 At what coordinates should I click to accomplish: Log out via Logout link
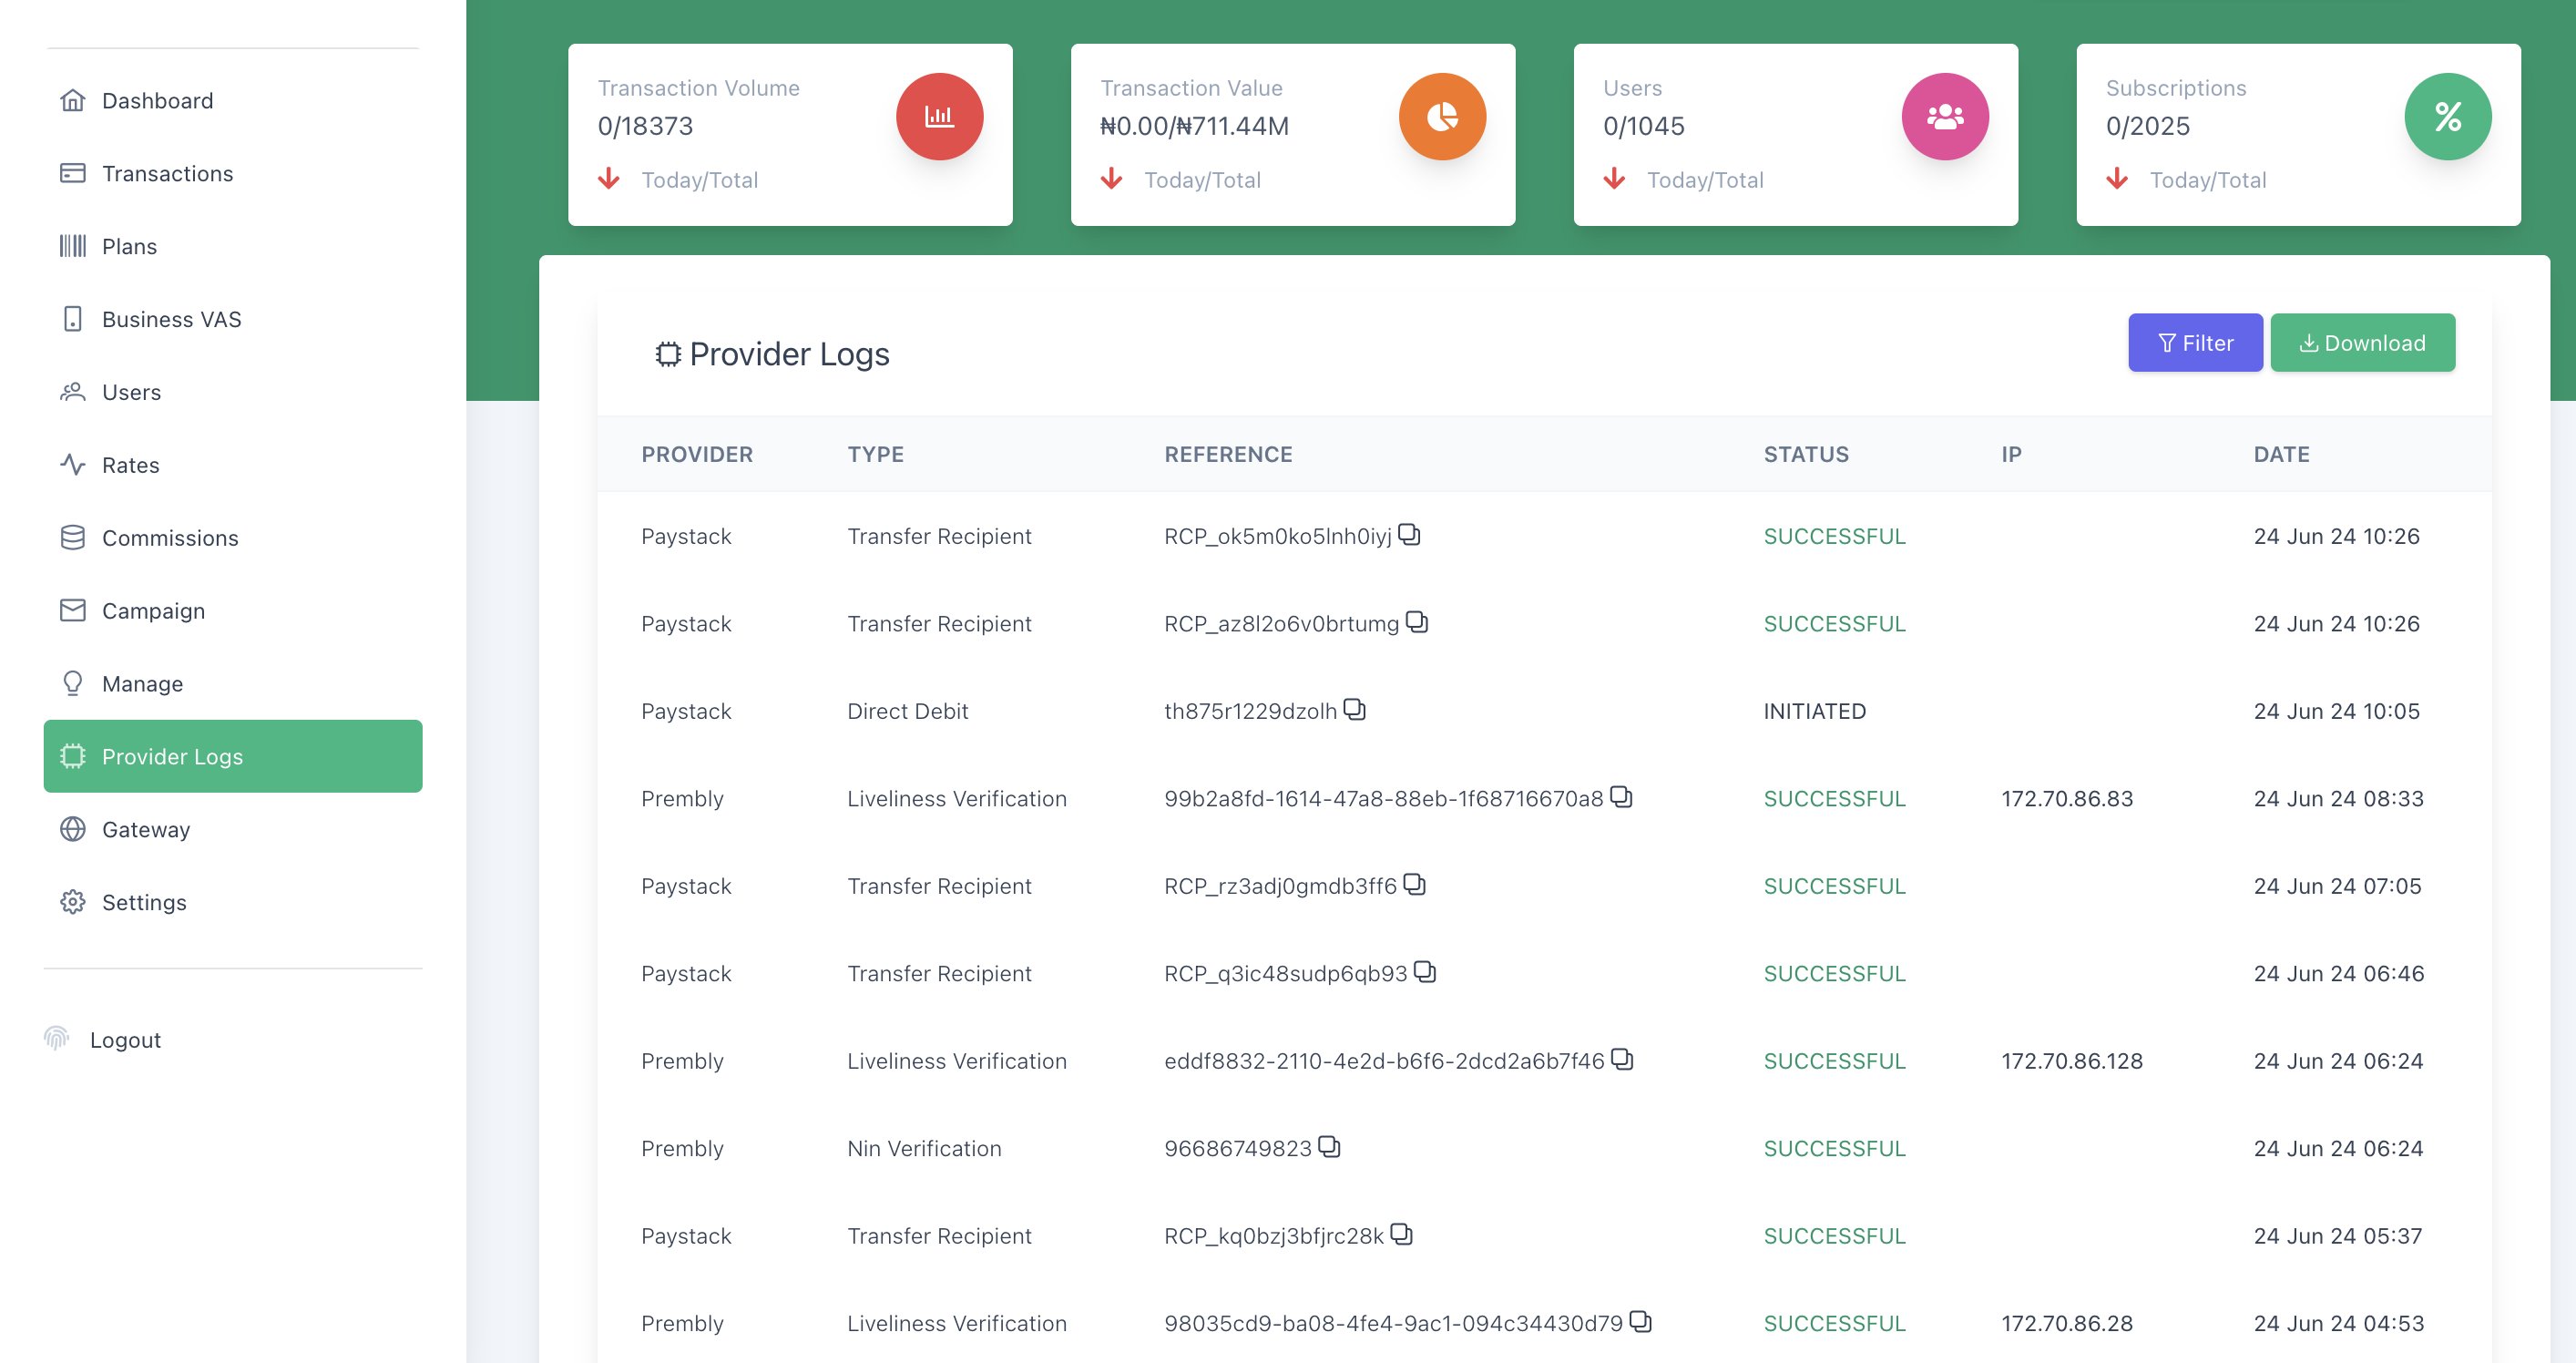click(125, 1040)
